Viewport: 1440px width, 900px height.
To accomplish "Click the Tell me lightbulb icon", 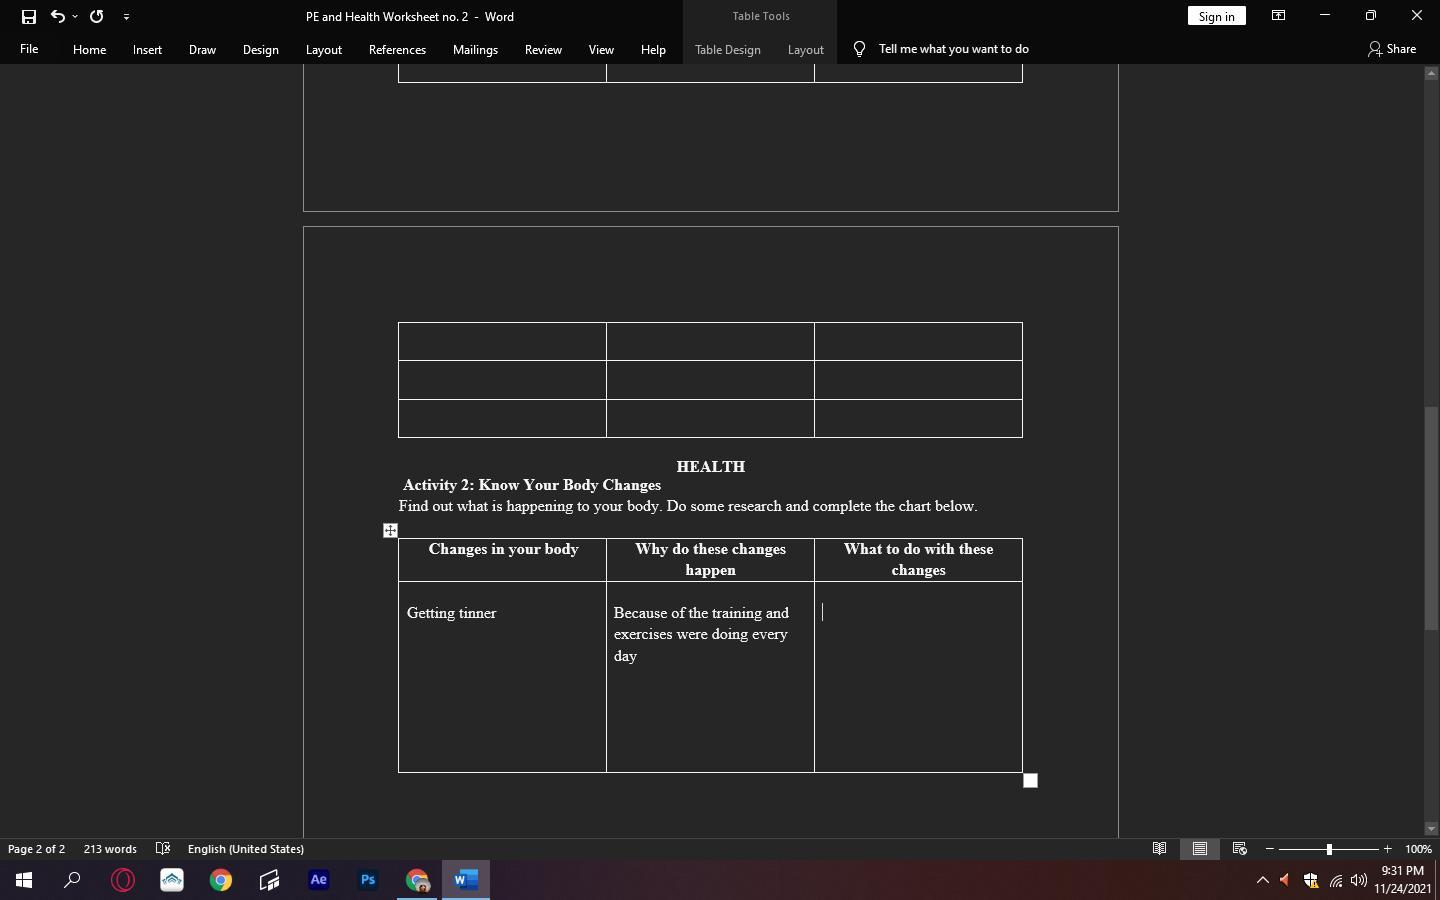I will pos(859,49).
